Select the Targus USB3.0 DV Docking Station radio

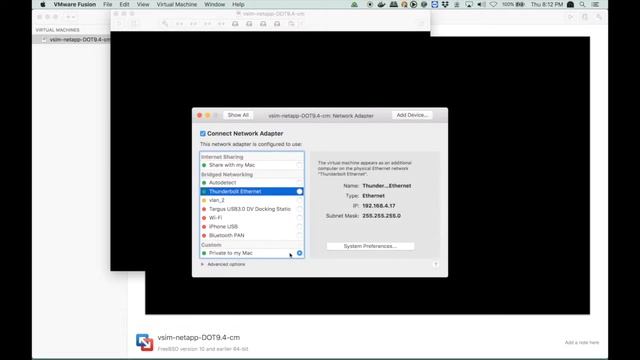click(x=299, y=209)
